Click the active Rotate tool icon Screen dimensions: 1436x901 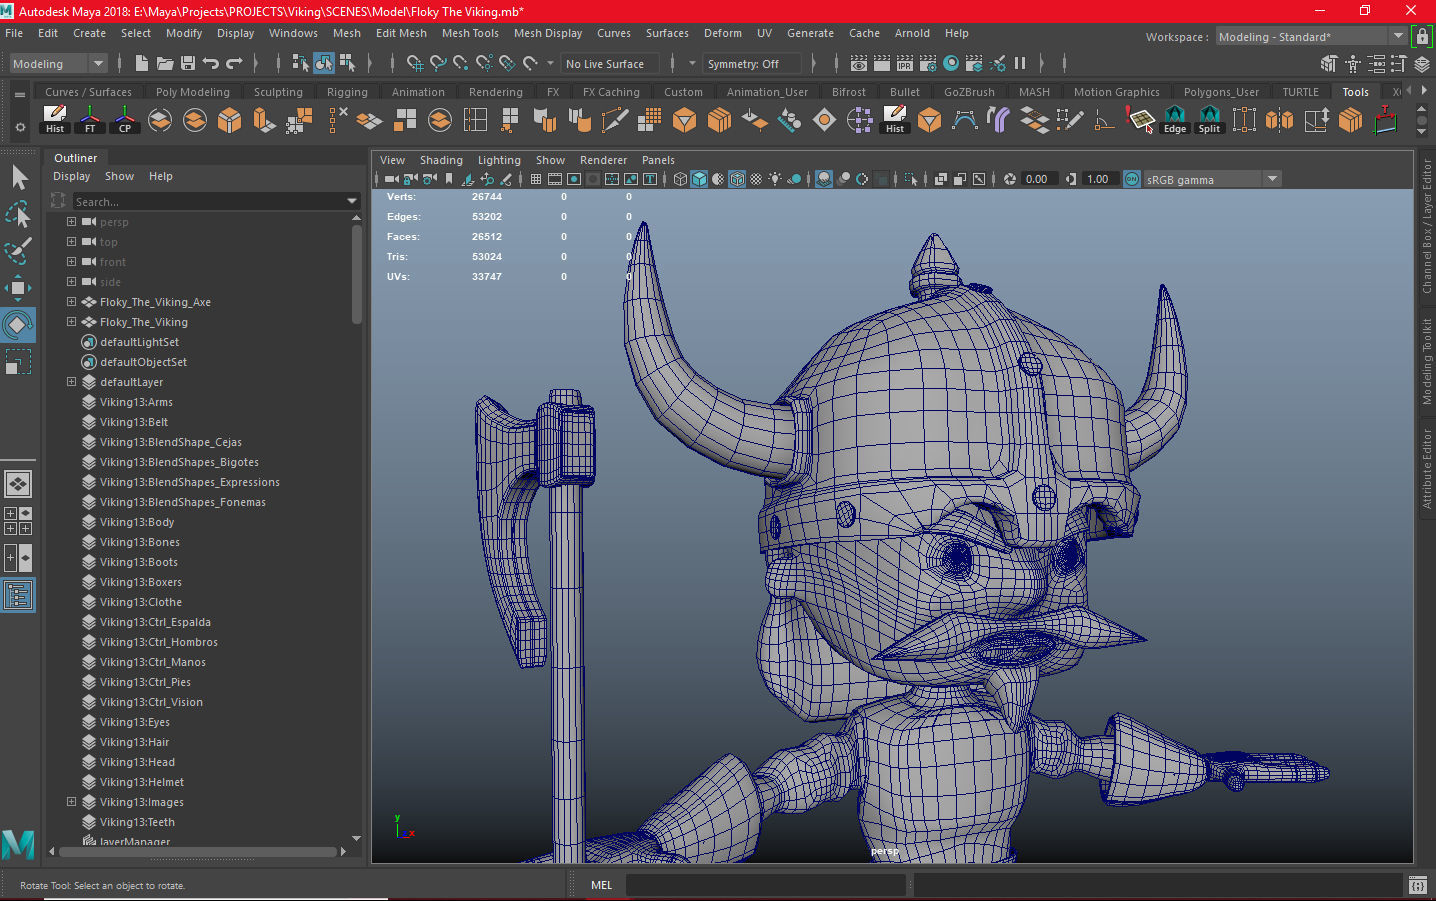(x=19, y=324)
